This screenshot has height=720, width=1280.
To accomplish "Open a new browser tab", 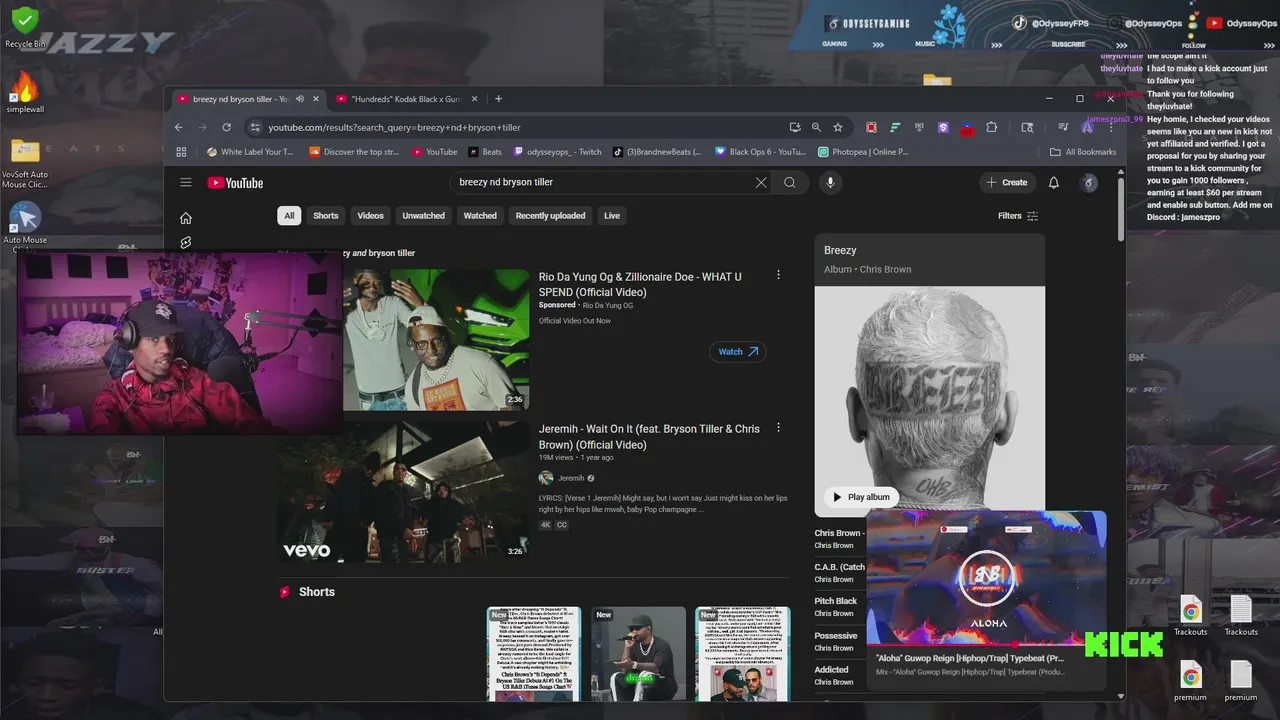I will 498,99.
